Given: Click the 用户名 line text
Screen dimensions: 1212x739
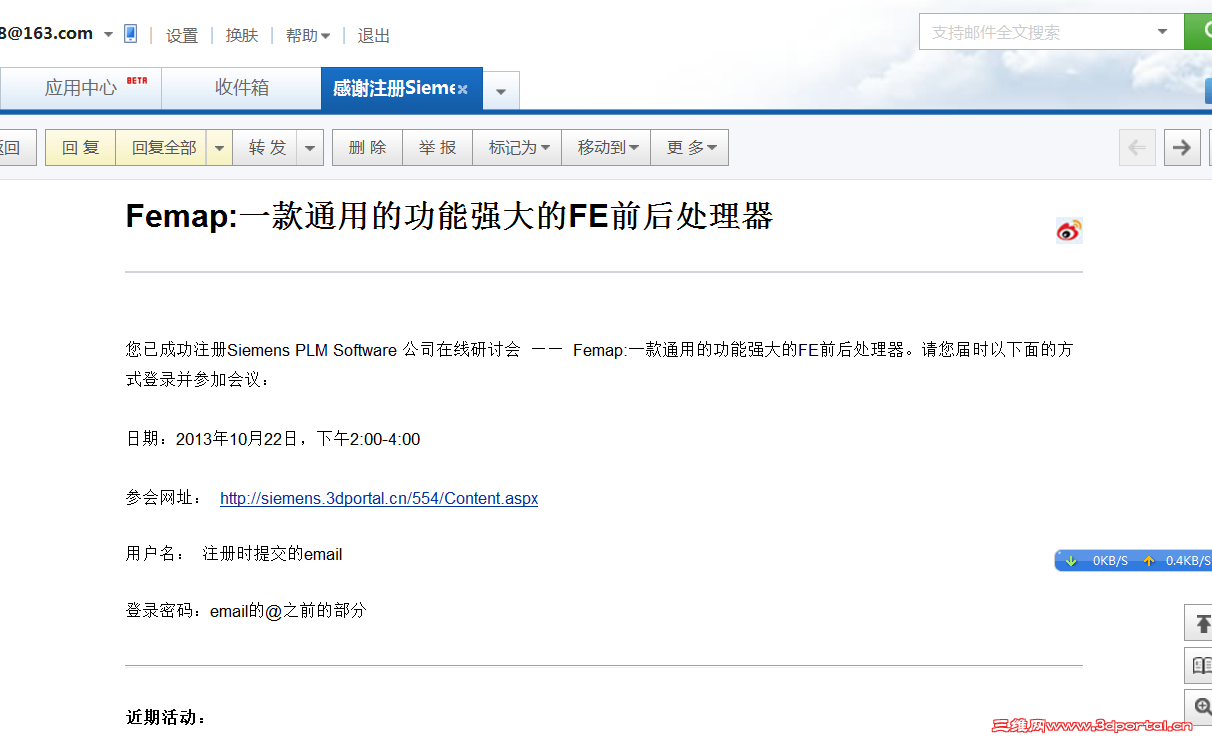Looking at the screenshot, I should [x=234, y=554].
